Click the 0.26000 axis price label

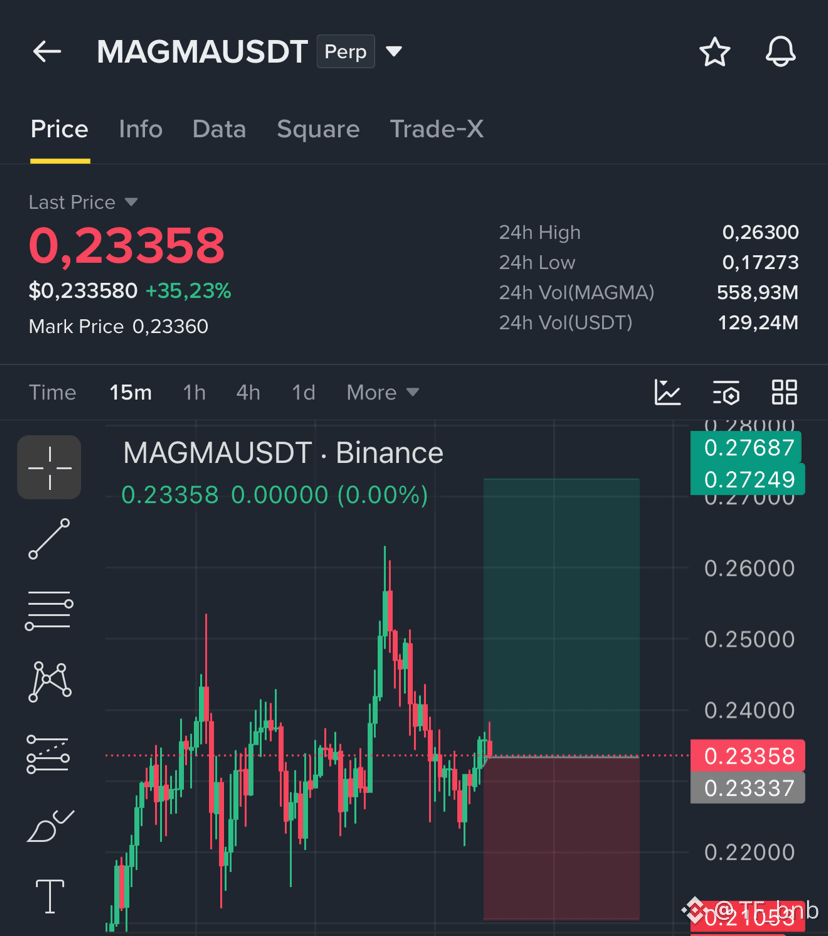(749, 568)
